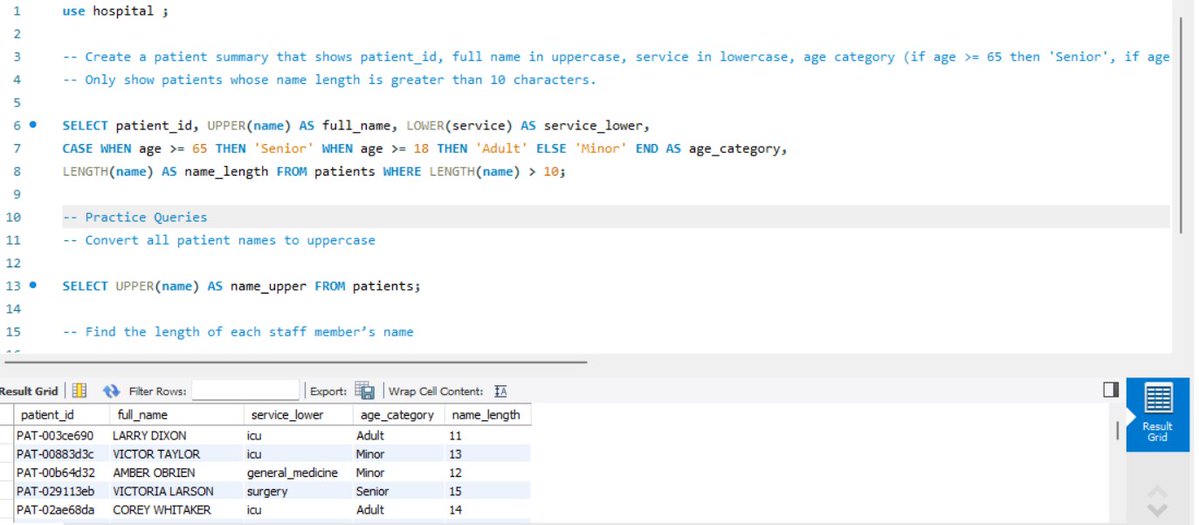Screen dimensions: 1199x525
Task: Select the general_medicine cell
Action: 297,472
